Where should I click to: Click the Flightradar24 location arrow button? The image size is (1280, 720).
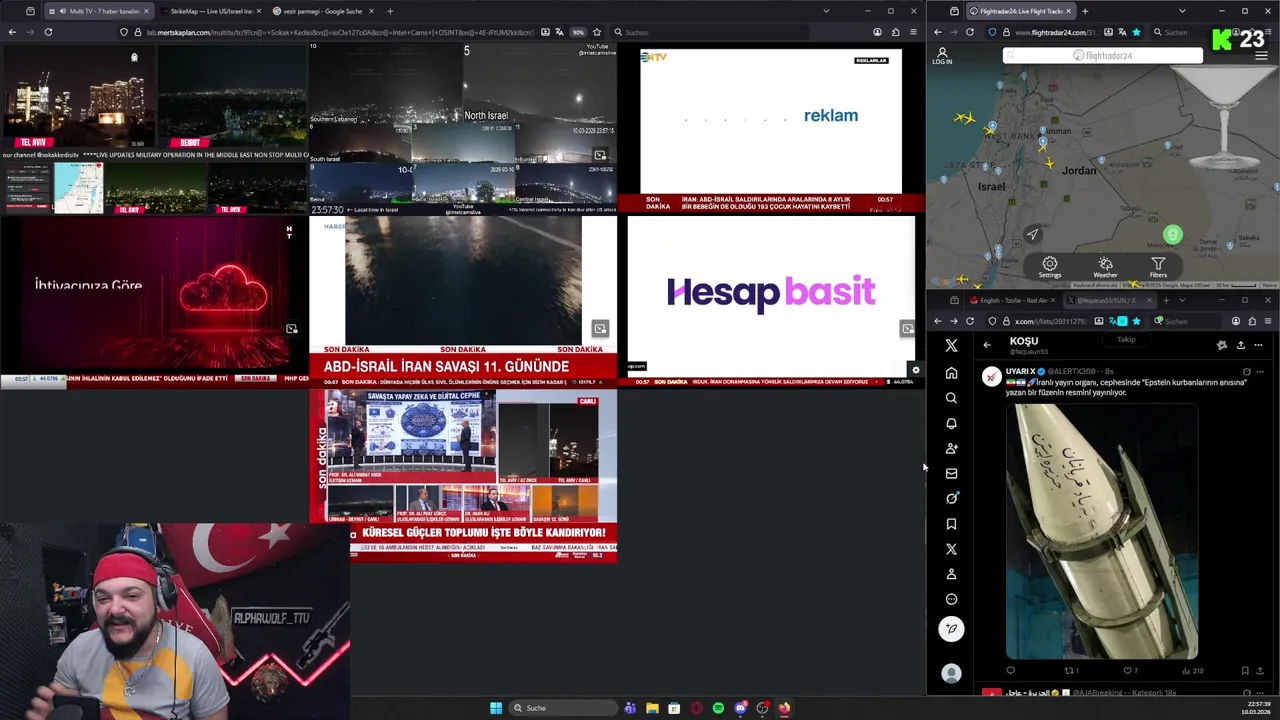click(1033, 234)
